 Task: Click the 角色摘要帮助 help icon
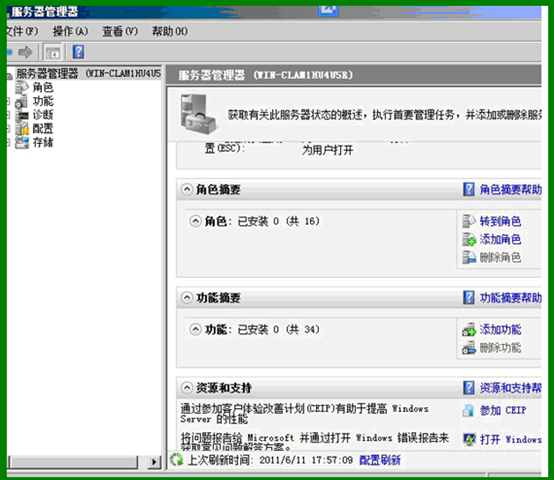469,189
